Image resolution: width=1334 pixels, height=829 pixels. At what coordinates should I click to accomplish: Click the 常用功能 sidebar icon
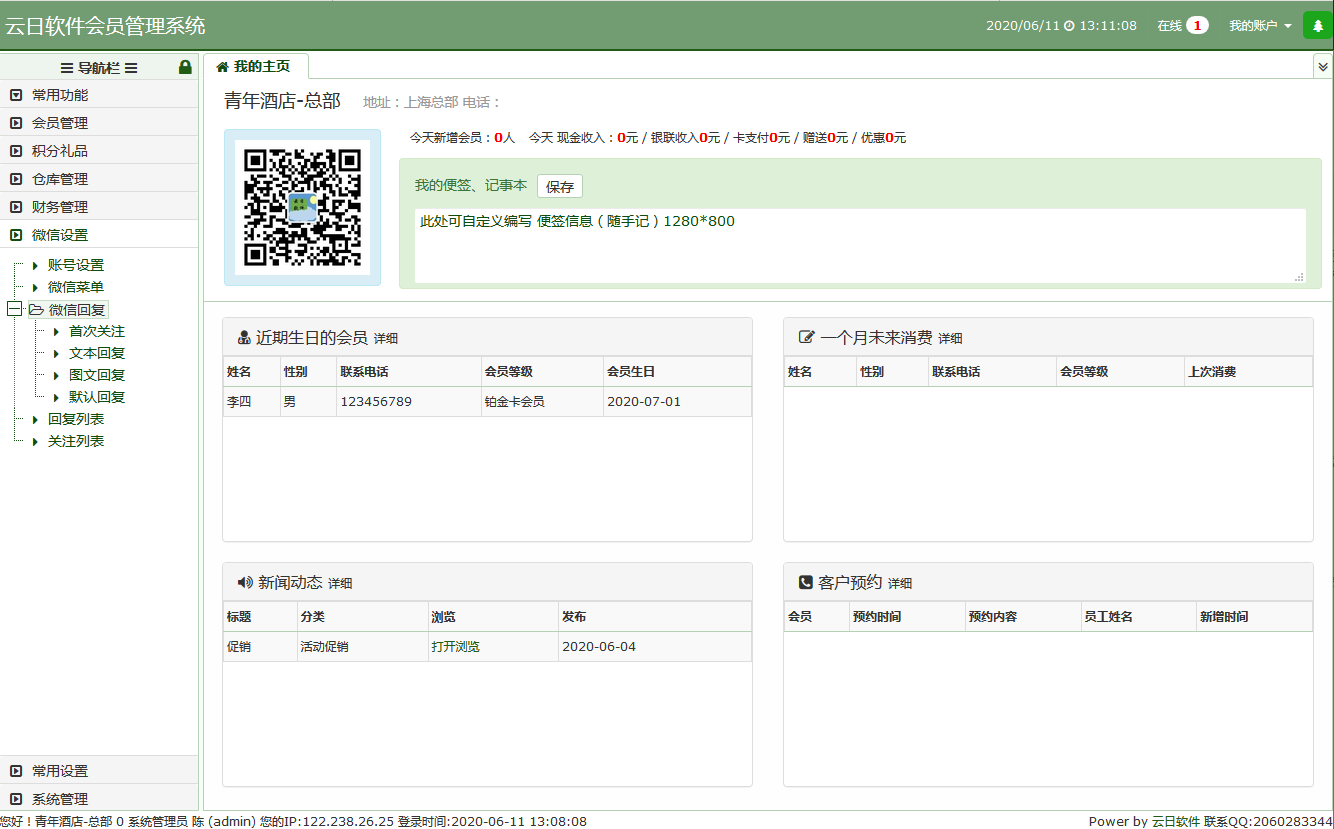coord(15,96)
